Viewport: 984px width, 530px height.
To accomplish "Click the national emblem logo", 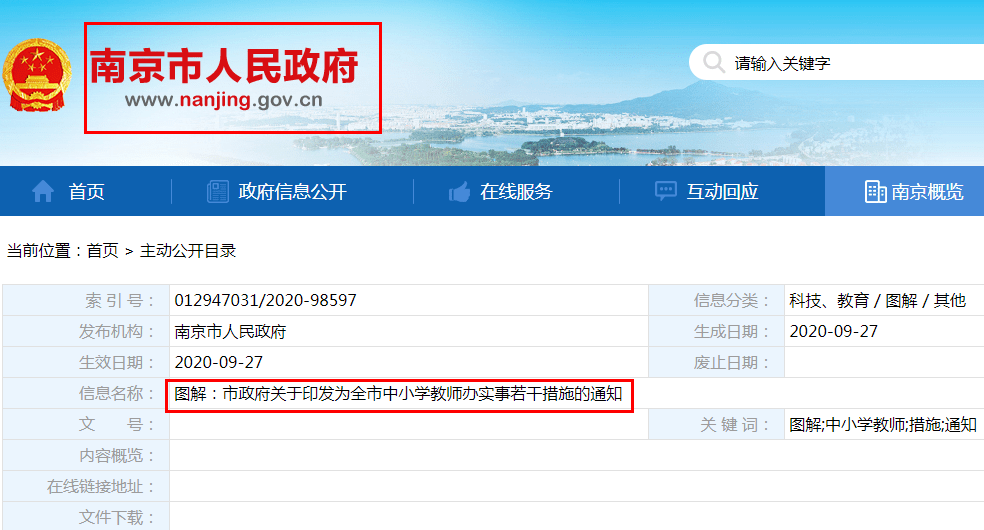I will coord(36,76).
